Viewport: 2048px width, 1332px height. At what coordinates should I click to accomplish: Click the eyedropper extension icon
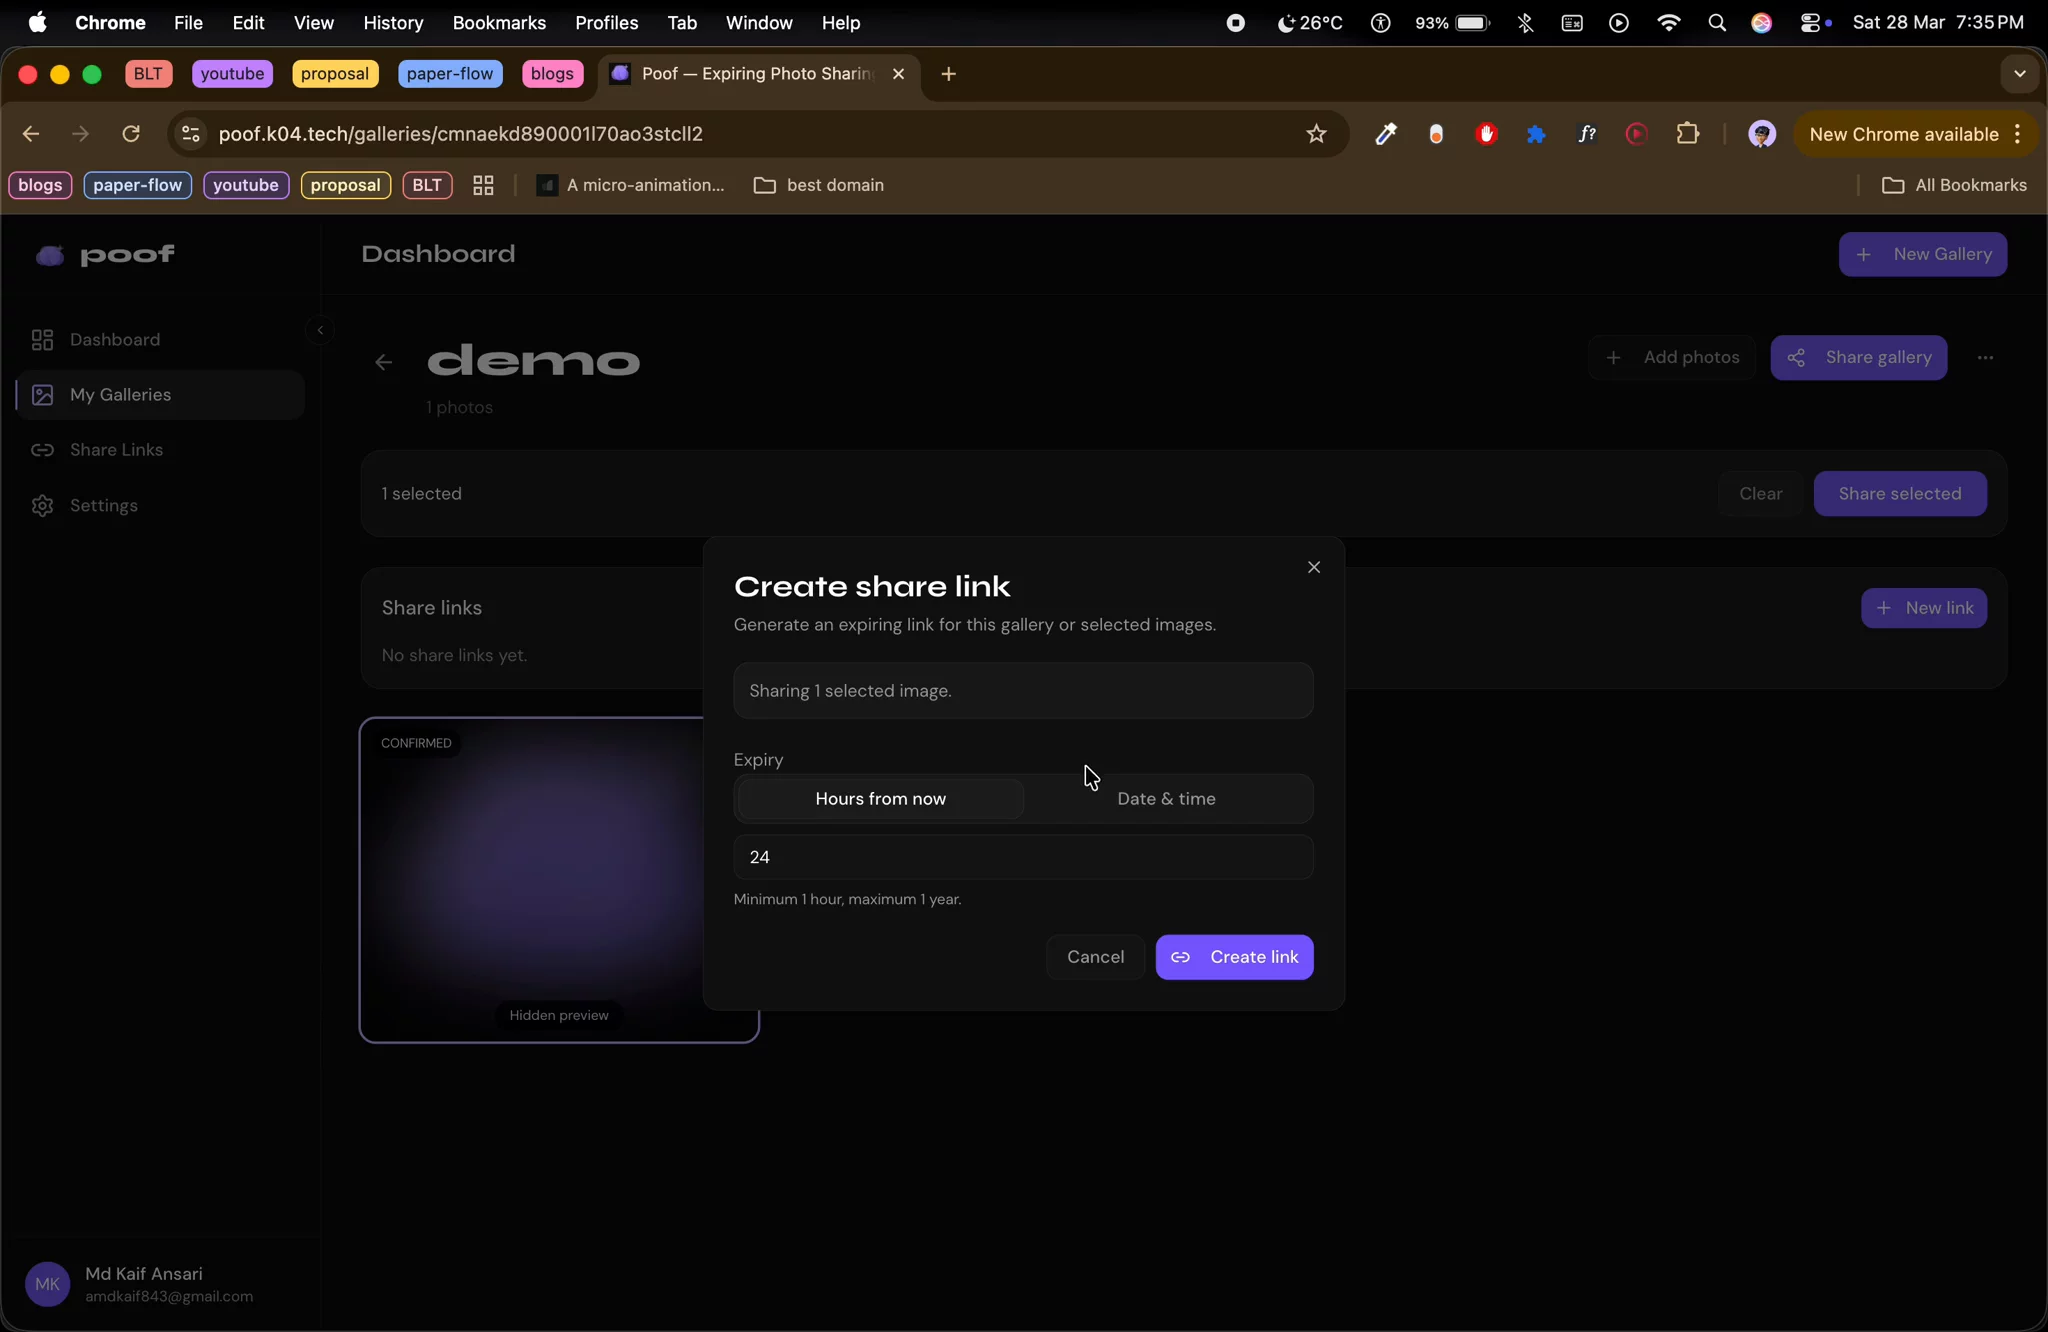pyautogui.click(x=1385, y=134)
